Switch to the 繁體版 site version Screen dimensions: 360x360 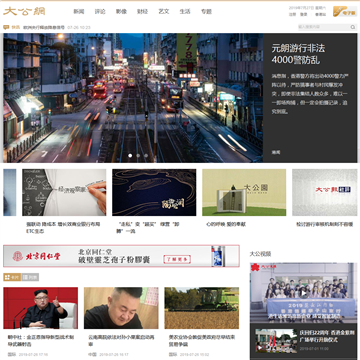[320, 14]
